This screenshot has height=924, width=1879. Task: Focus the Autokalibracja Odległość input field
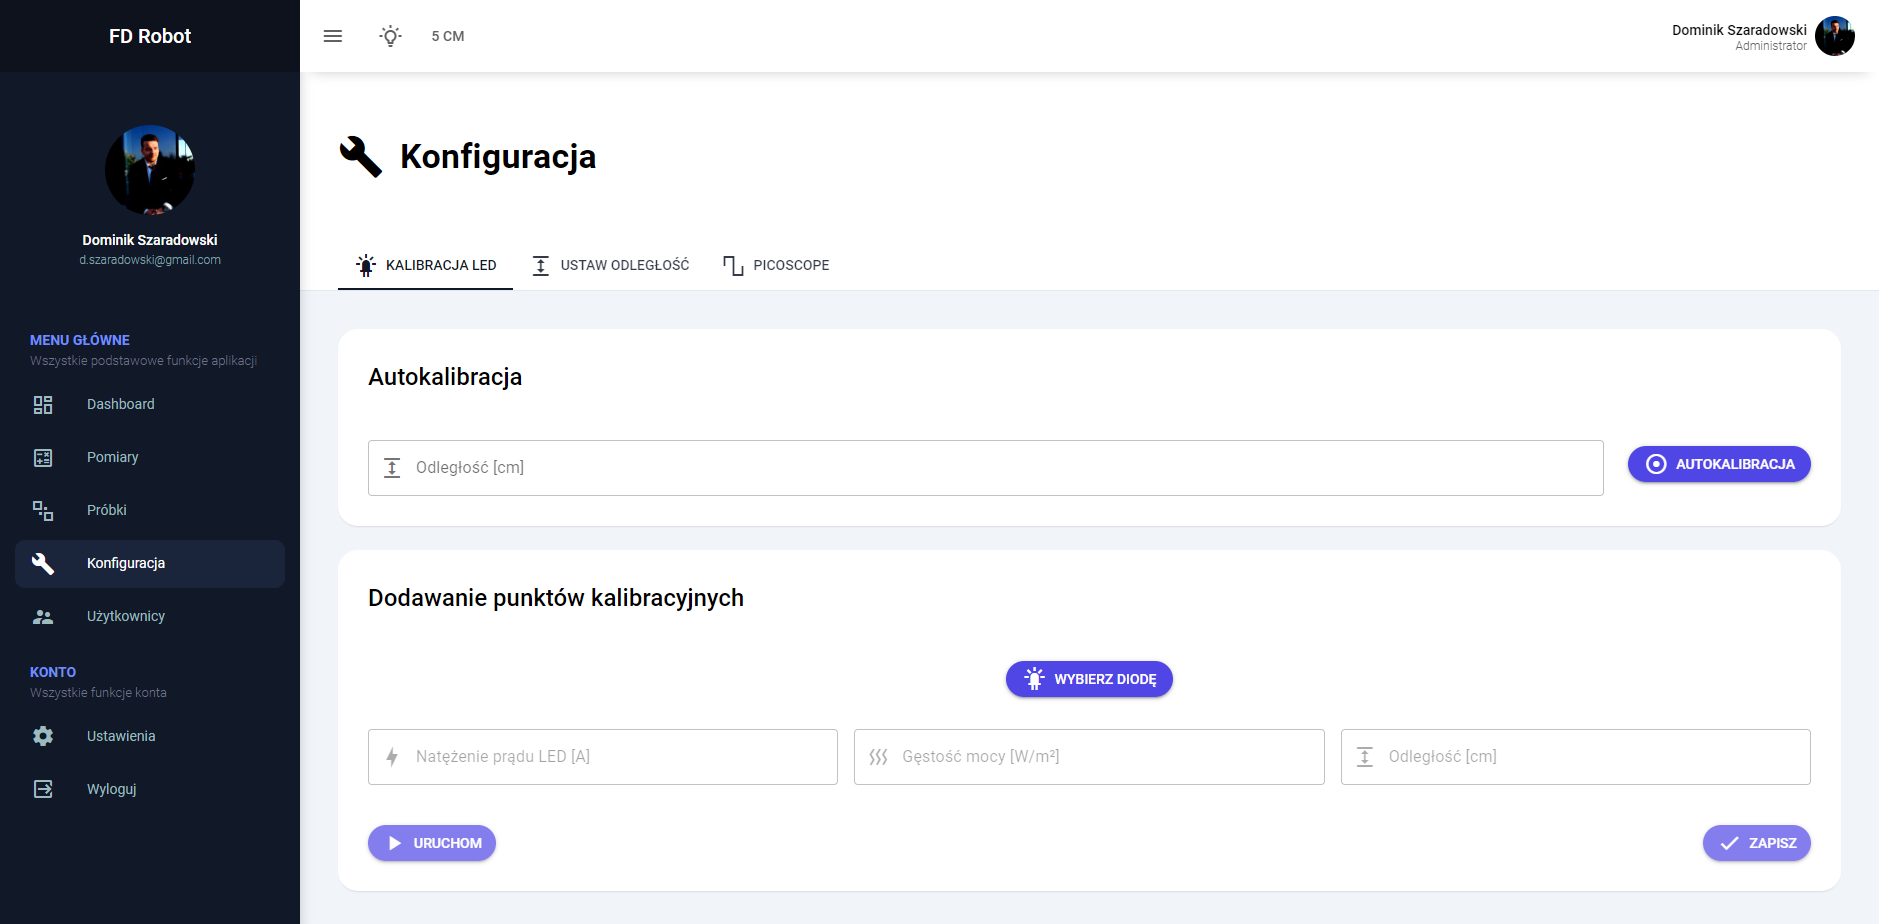click(x=985, y=468)
